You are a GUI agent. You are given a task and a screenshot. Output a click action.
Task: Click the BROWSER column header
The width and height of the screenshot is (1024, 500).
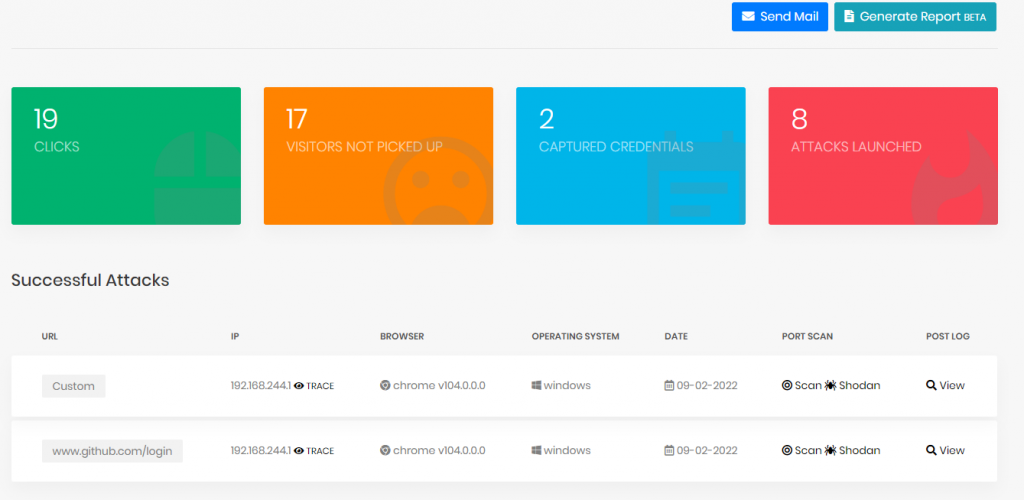[402, 337]
